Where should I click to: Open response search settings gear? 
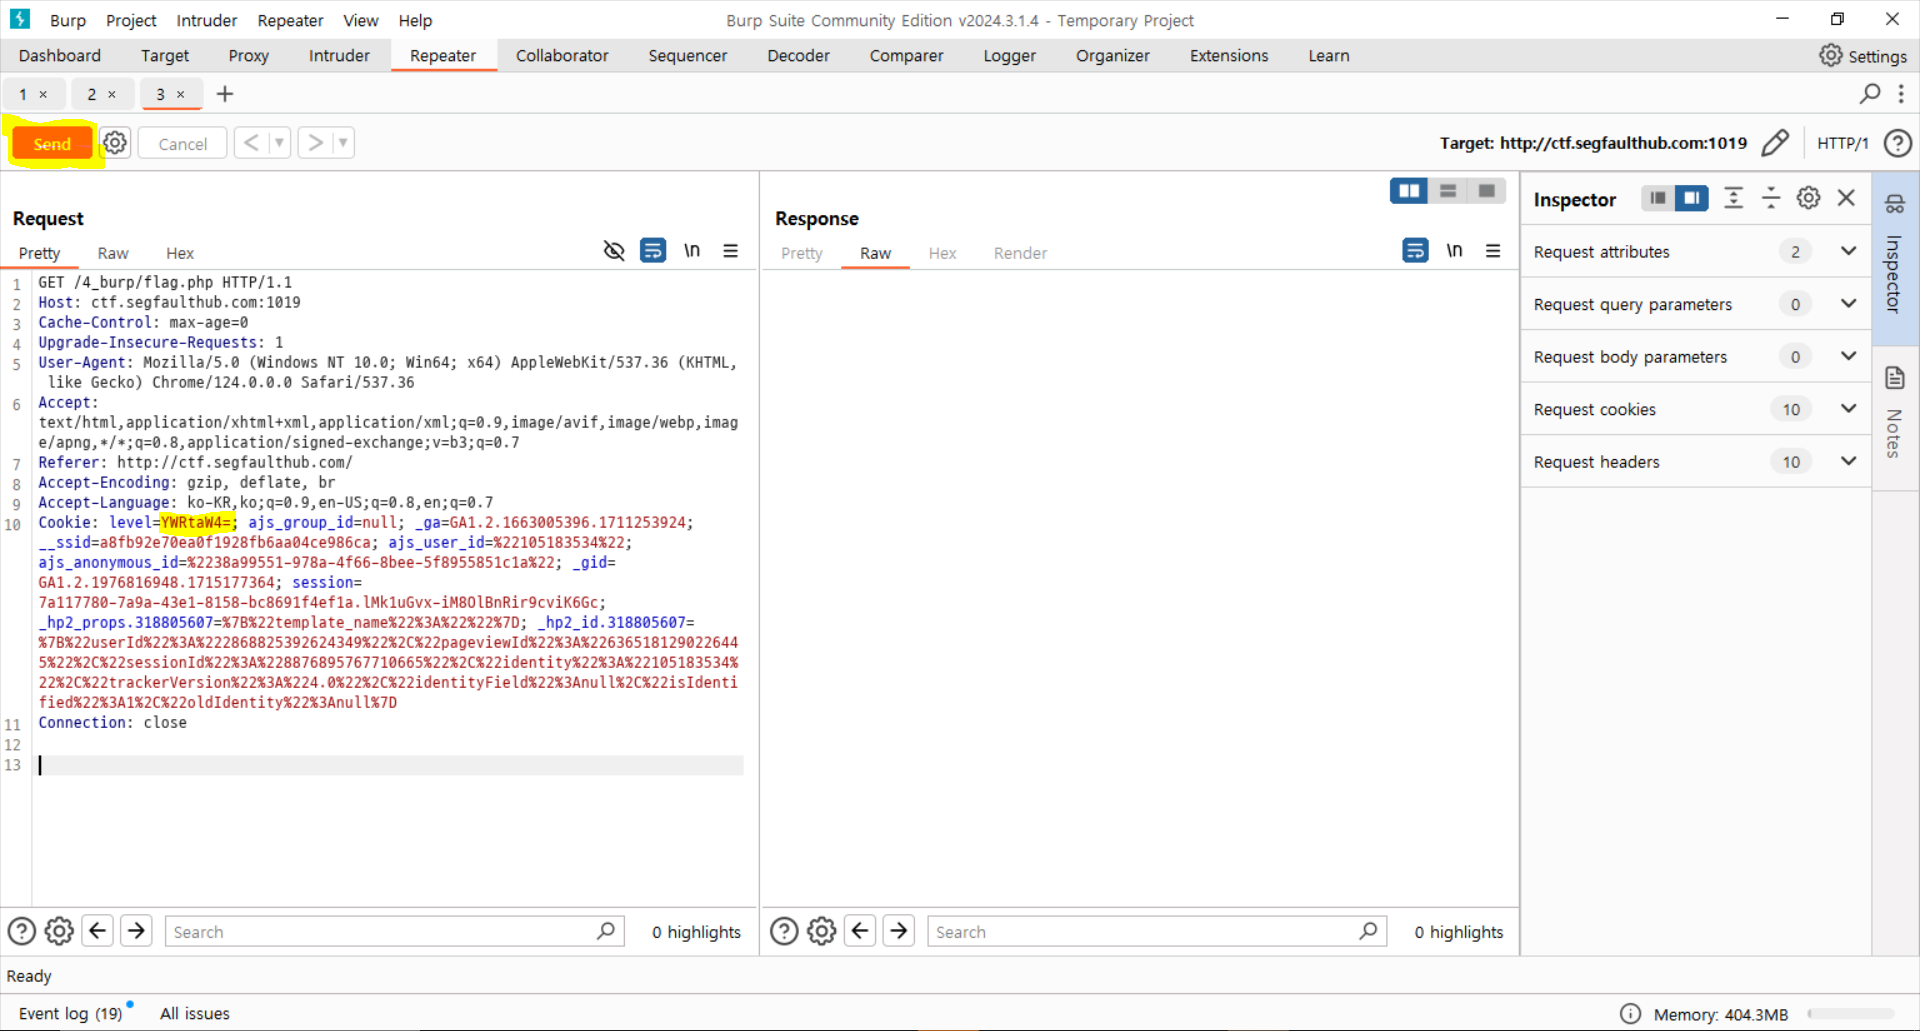pos(822,931)
